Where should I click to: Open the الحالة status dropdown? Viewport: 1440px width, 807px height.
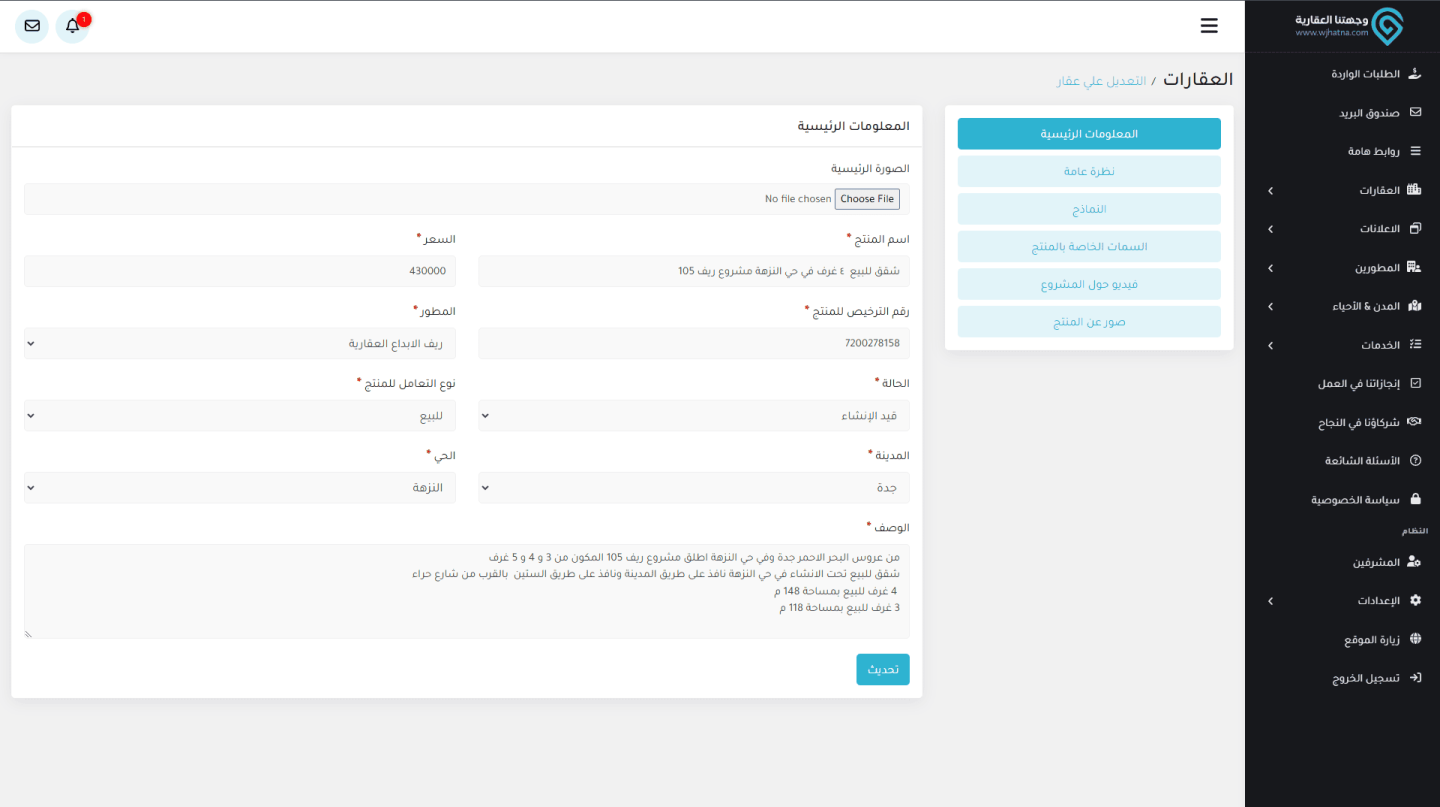[x=694, y=415]
